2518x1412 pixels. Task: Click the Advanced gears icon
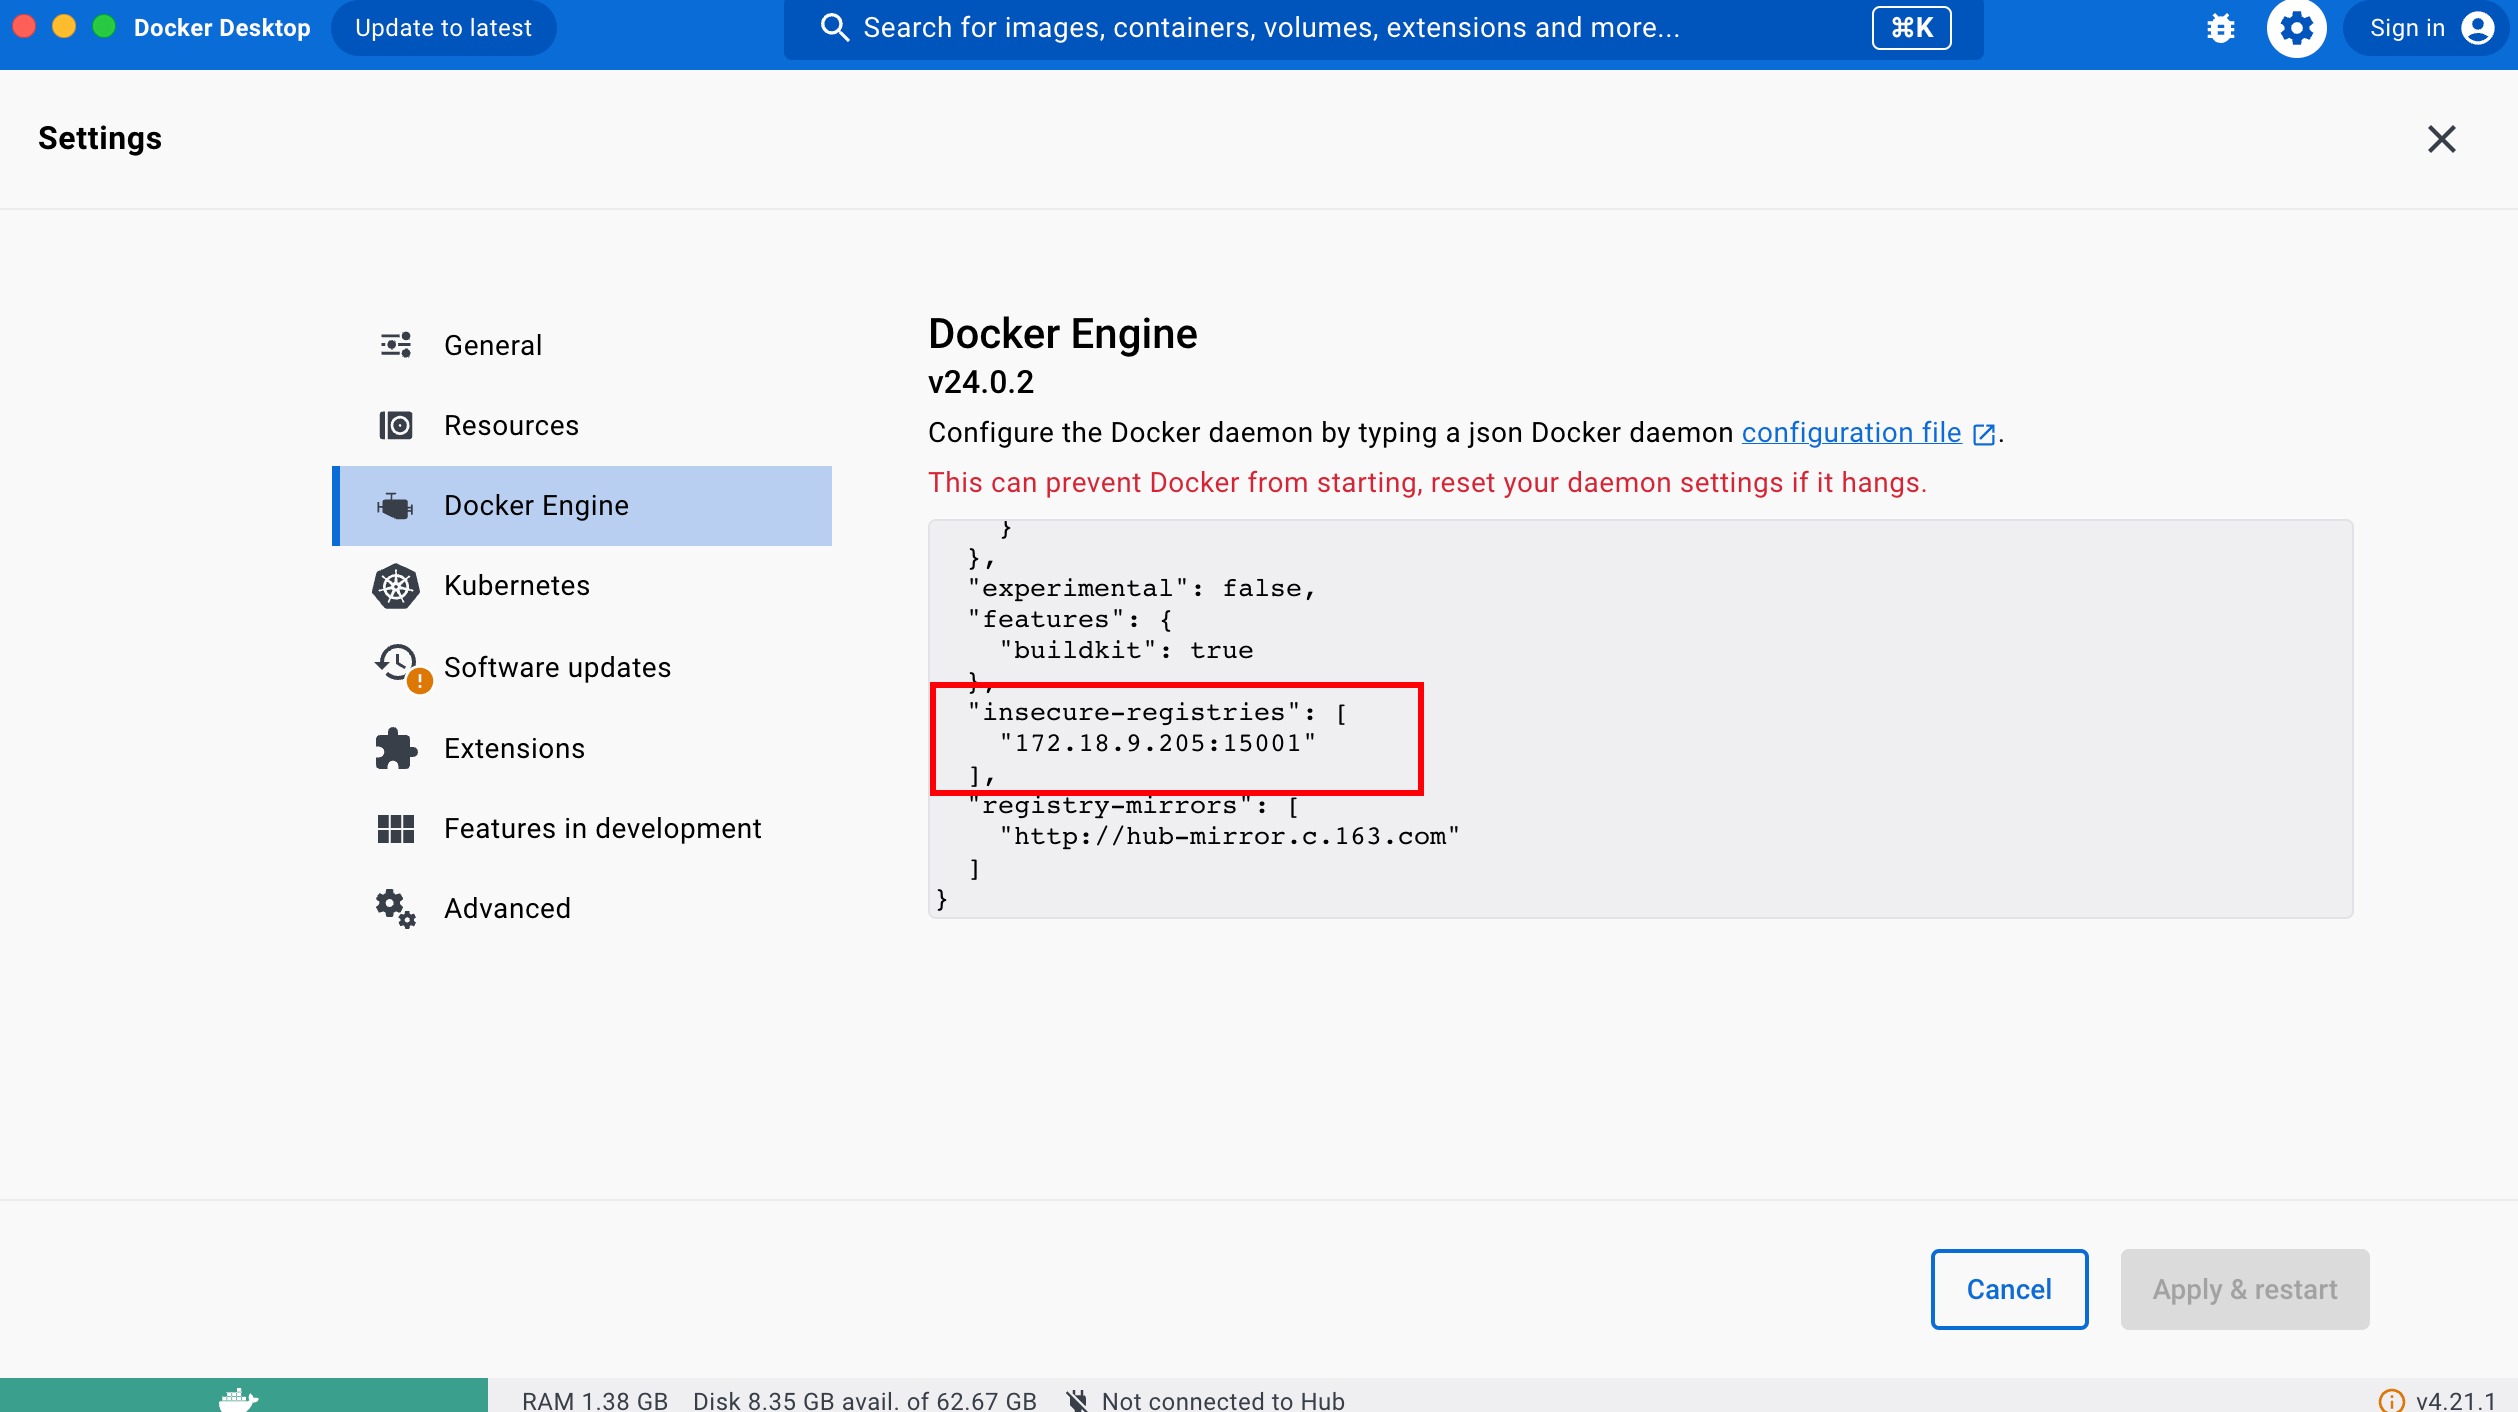(x=396, y=909)
